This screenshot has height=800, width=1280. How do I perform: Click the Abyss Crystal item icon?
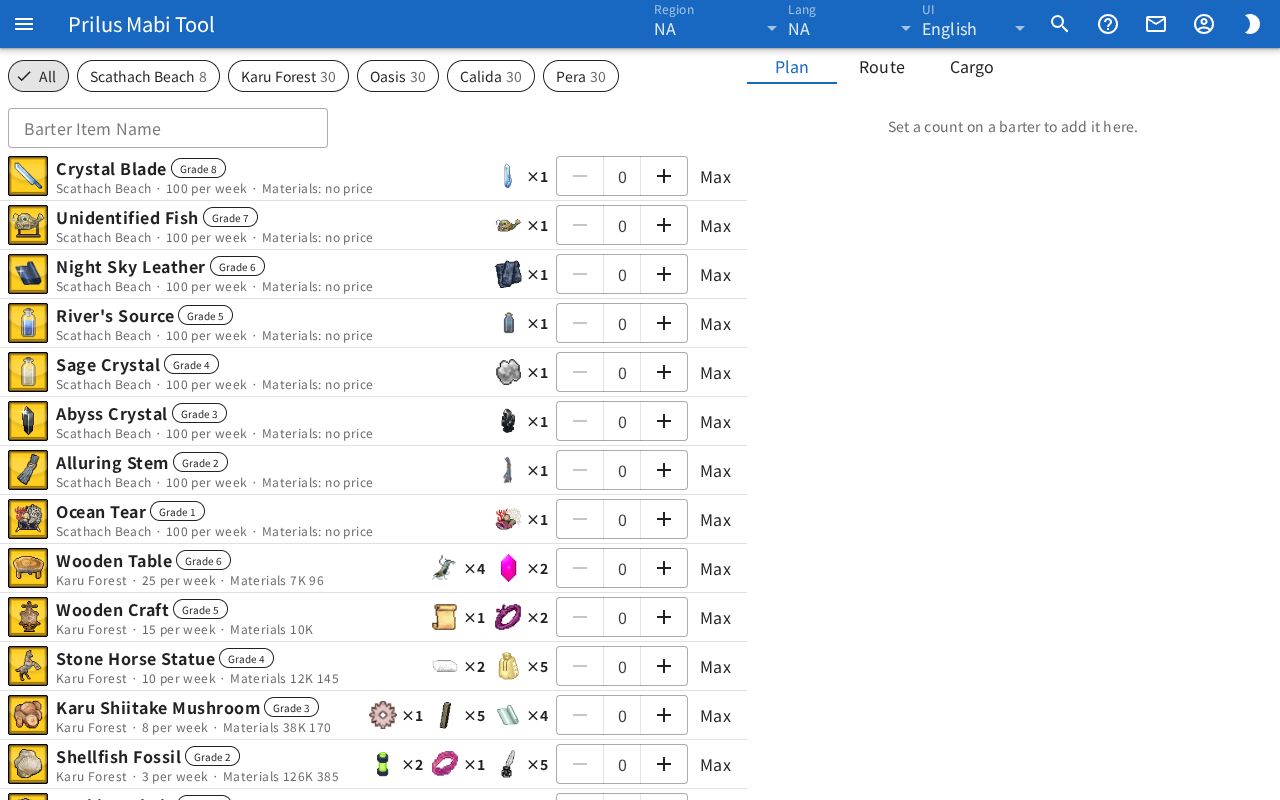click(x=28, y=421)
